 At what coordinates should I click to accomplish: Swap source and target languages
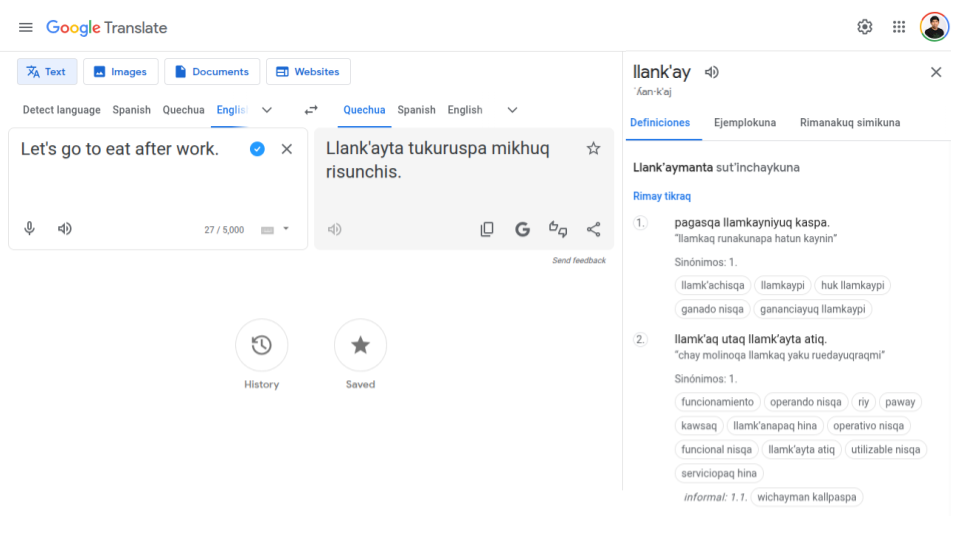[x=311, y=110]
